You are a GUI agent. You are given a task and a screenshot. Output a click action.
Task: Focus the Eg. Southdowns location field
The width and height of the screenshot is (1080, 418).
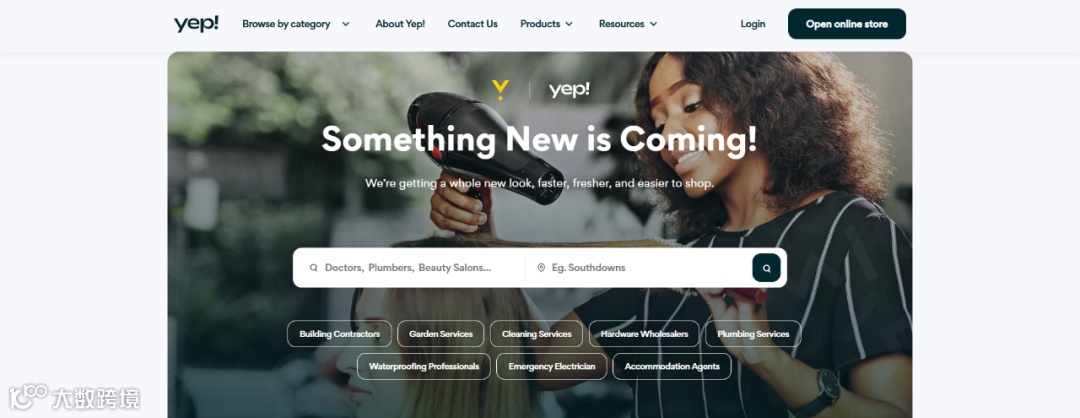638,268
